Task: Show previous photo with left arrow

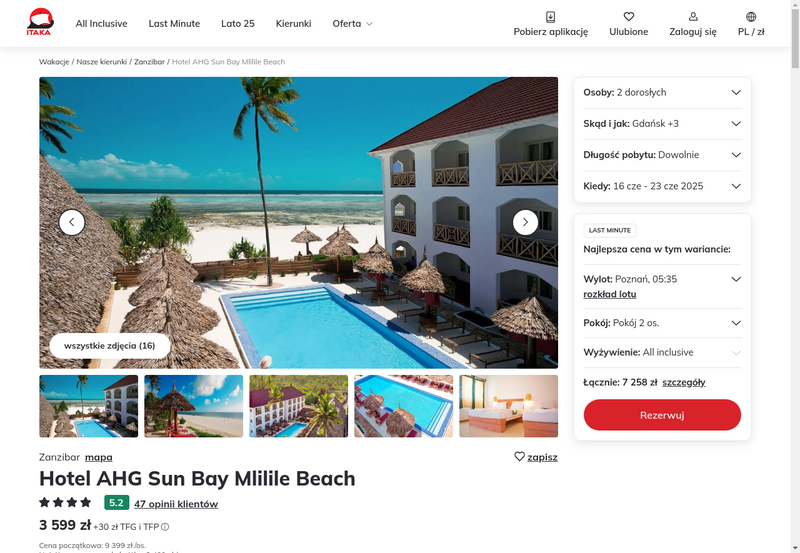Action: tap(72, 222)
